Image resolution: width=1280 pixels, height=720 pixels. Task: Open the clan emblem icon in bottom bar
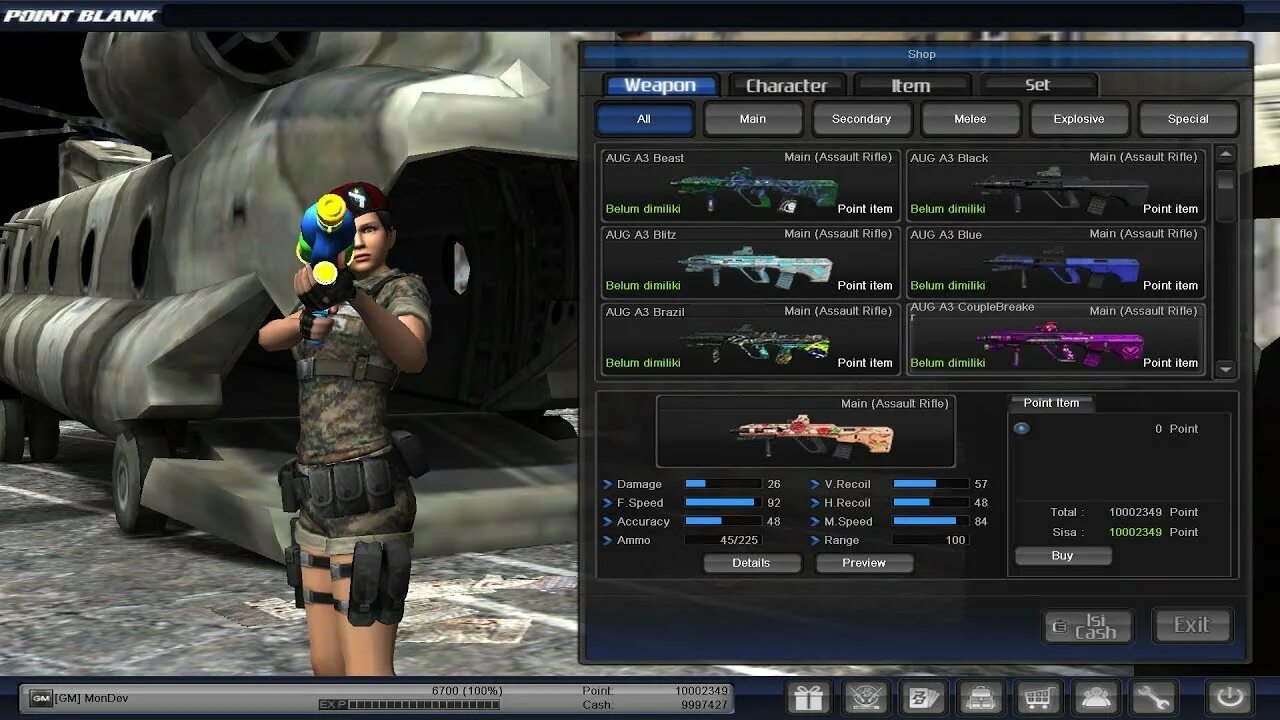(x=867, y=697)
